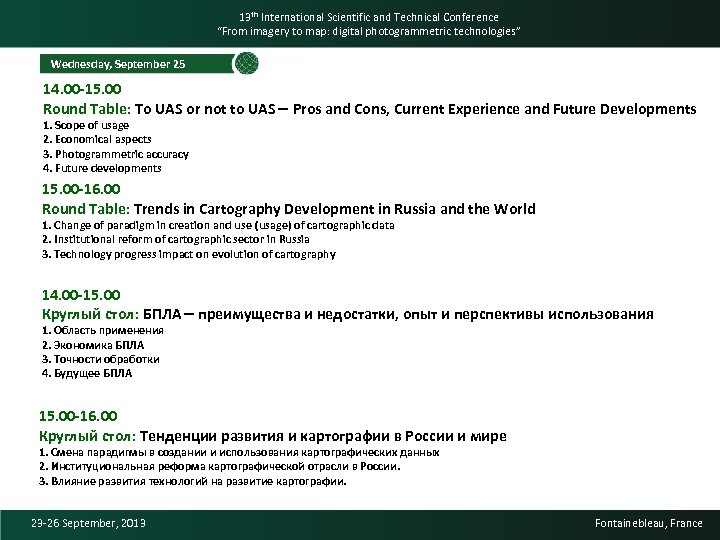Click list item '4. Future developments'
Screen dimensions: 720x540
pos(102,169)
